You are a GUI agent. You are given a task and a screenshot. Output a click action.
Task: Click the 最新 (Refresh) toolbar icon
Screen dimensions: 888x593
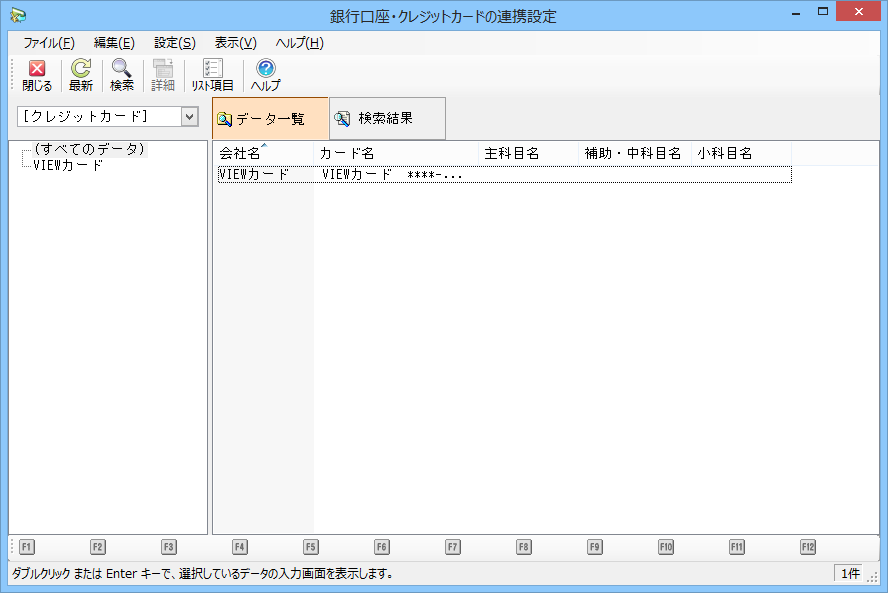point(81,75)
